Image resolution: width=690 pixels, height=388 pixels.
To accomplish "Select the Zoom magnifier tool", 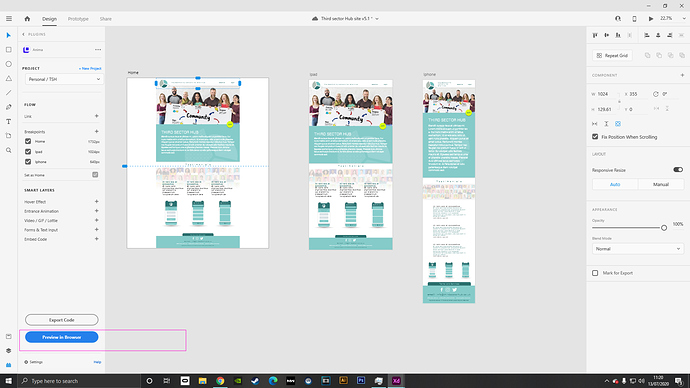I will coord(8,150).
